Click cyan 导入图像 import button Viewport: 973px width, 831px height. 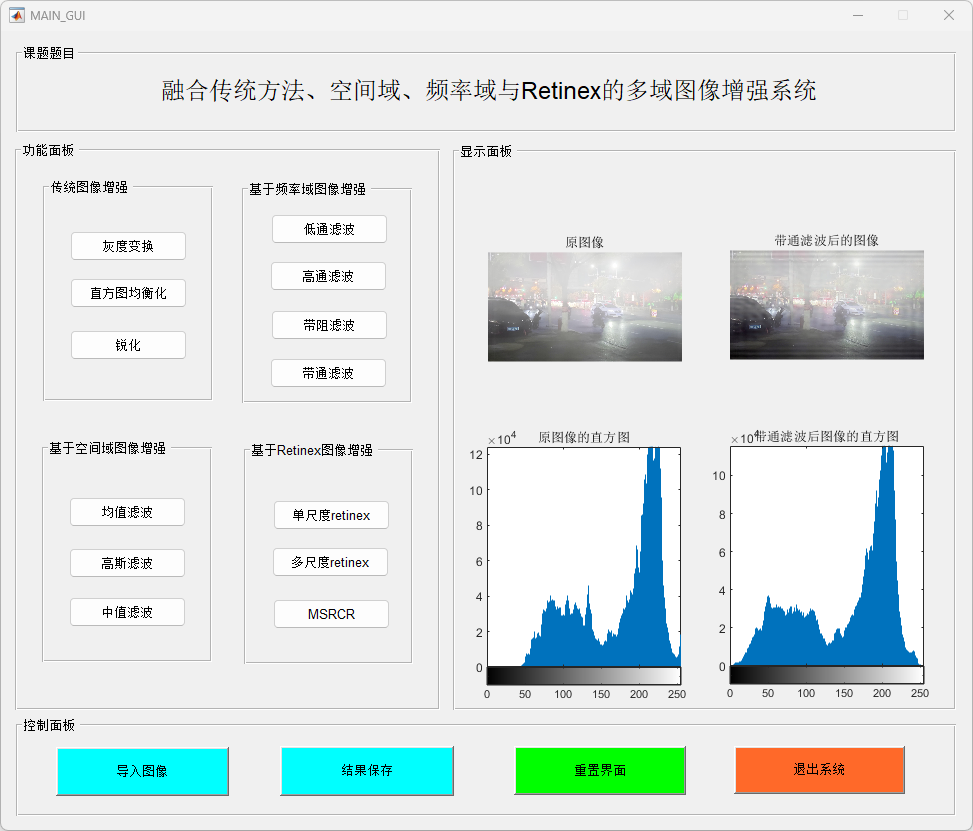click(x=142, y=771)
